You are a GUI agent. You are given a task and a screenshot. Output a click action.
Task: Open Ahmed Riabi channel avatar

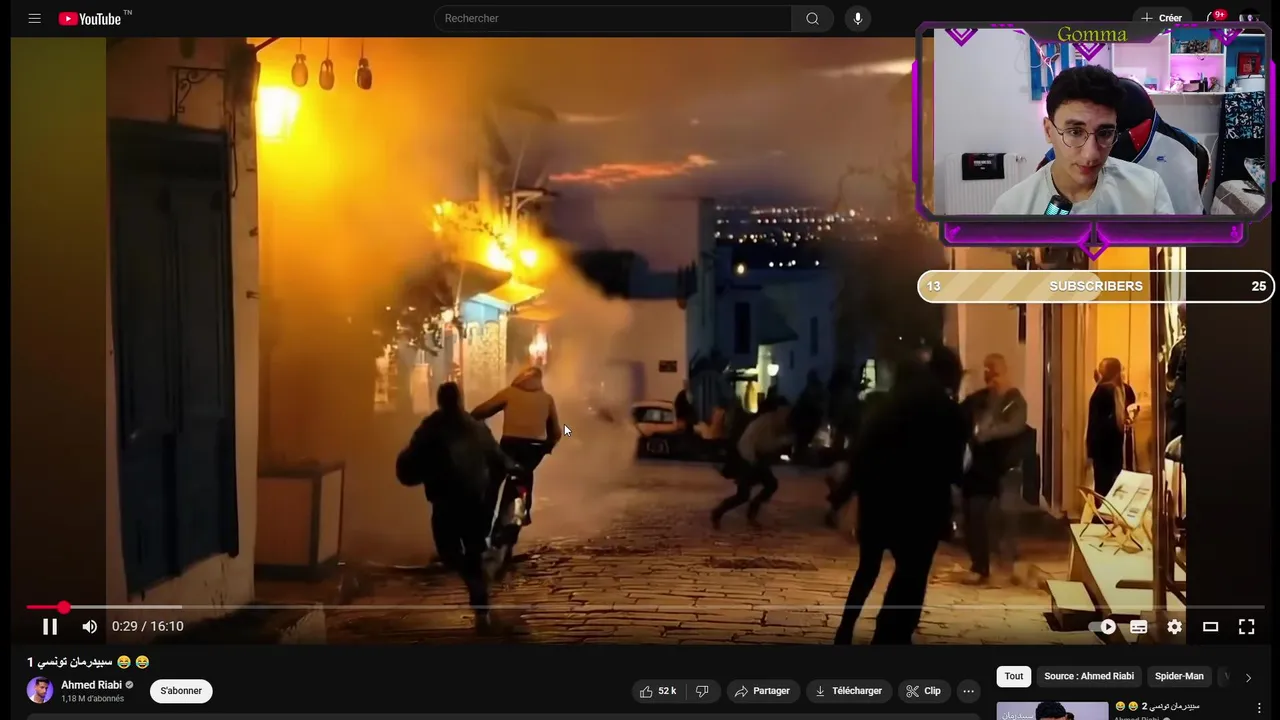pos(40,690)
